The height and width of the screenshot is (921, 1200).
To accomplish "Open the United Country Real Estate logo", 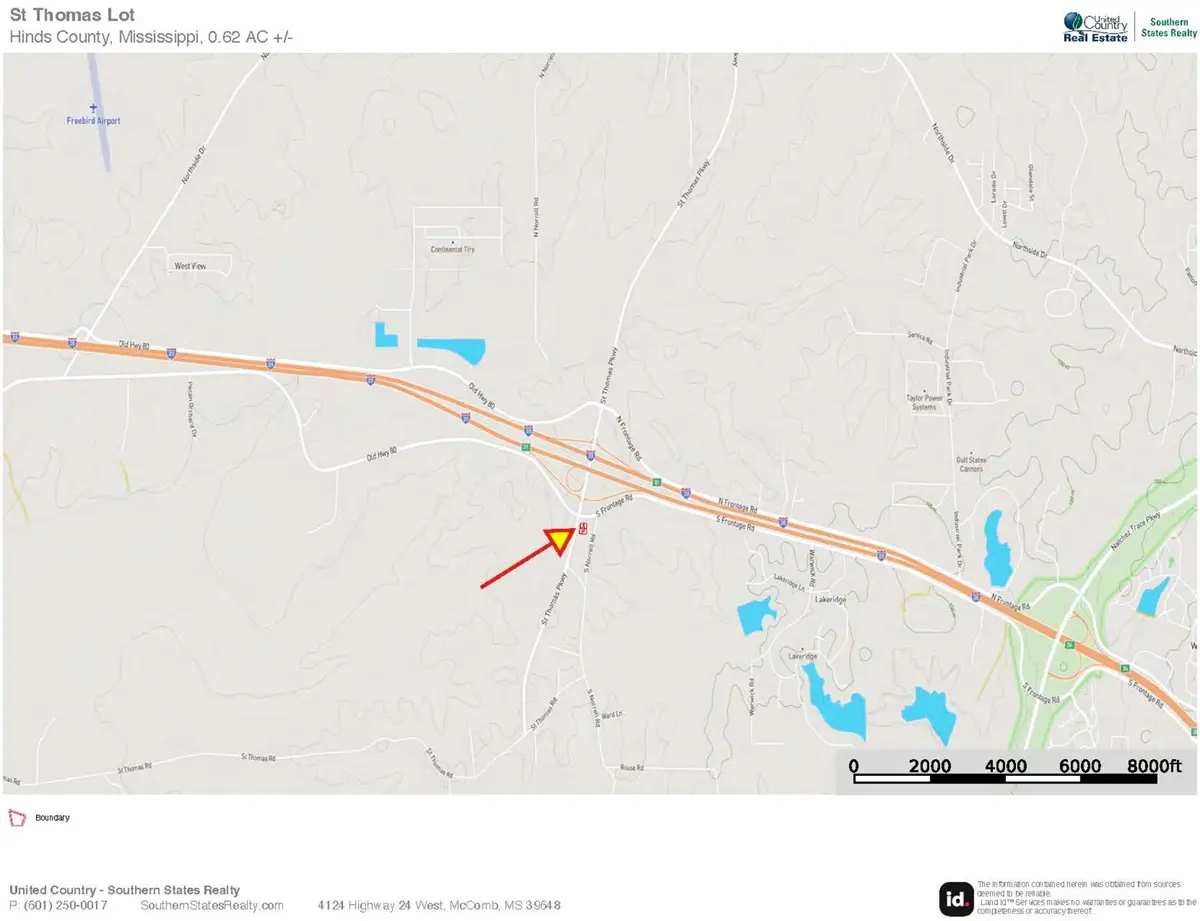I will (1097, 26).
